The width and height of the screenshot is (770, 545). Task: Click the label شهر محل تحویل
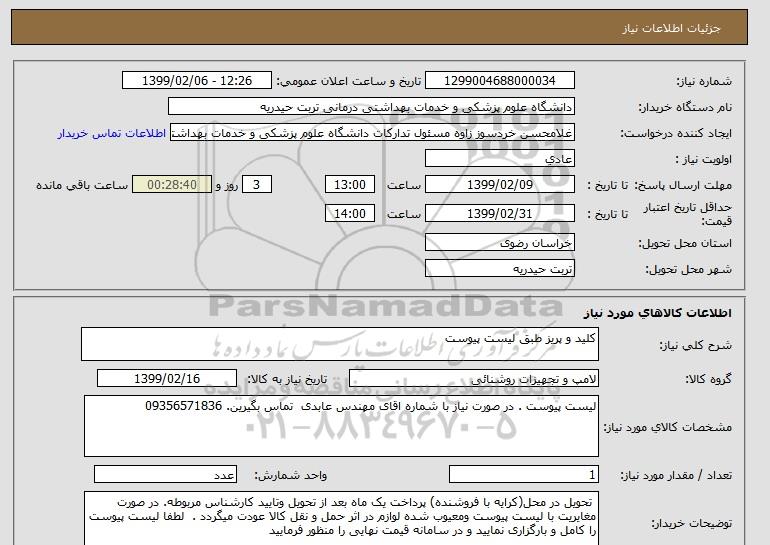(x=688, y=270)
